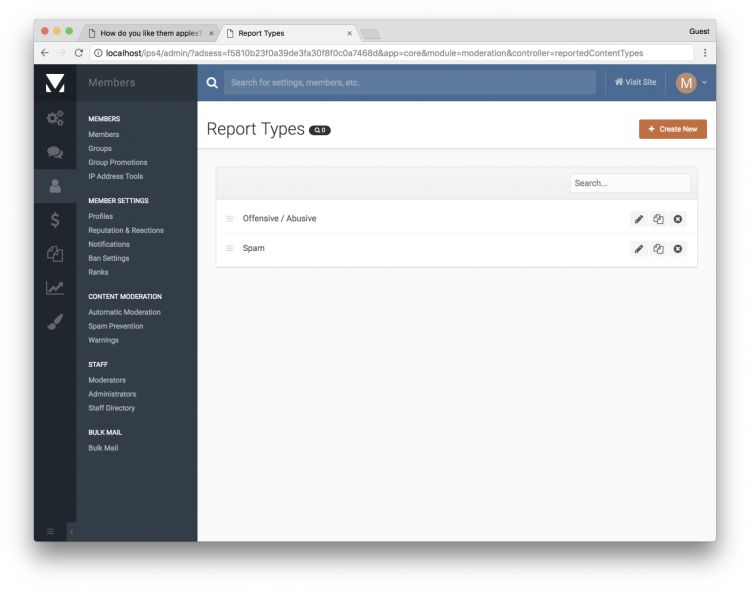The height and width of the screenshot is (590, 750).
Task: Close the Report Types browser tab
Action: (350, 33)
